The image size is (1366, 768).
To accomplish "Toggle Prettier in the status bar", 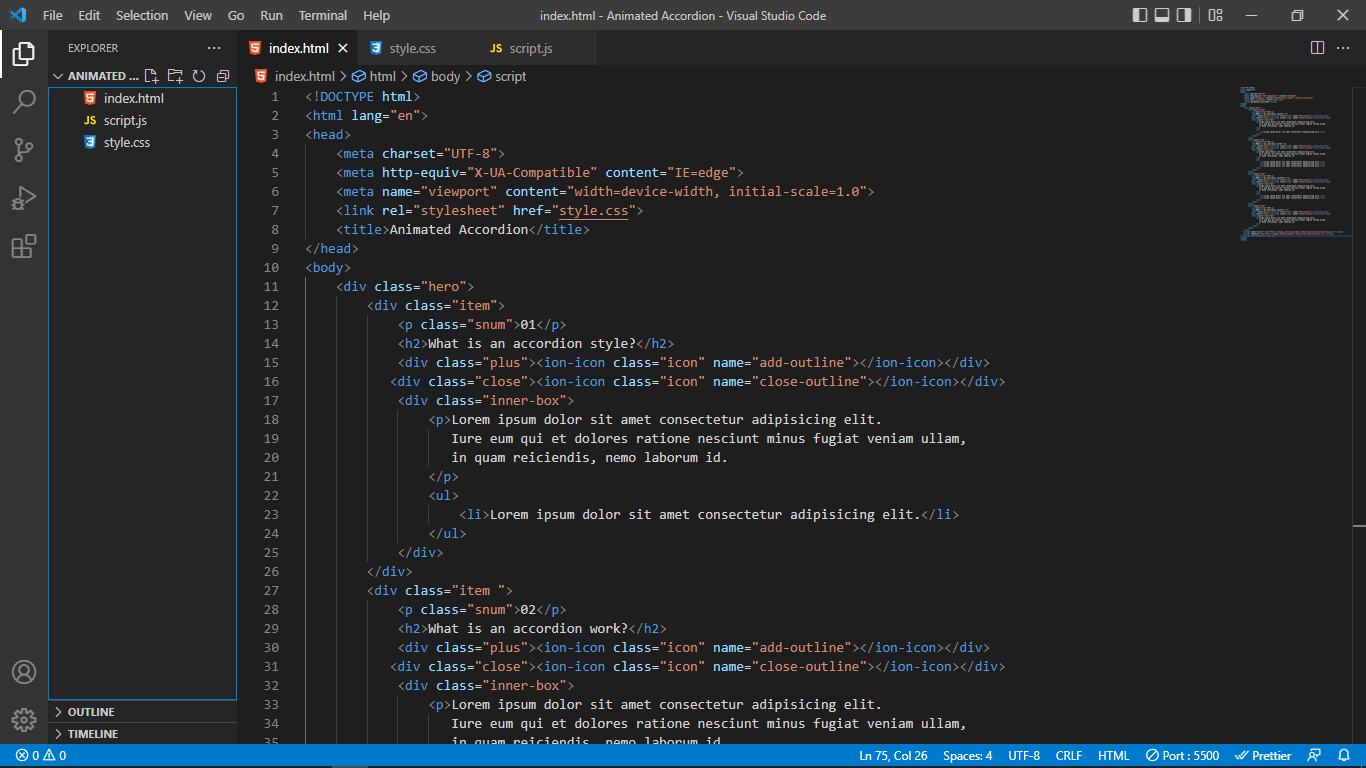I will coord(1263,755).
